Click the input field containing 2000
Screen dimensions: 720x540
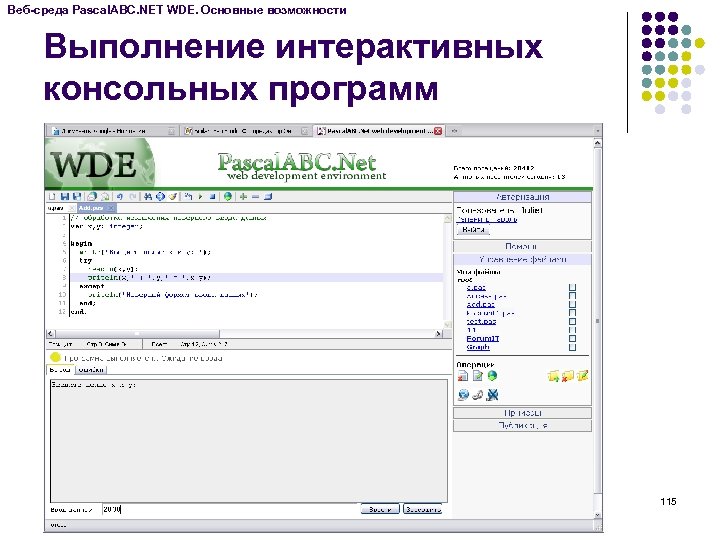pos(230,509)
